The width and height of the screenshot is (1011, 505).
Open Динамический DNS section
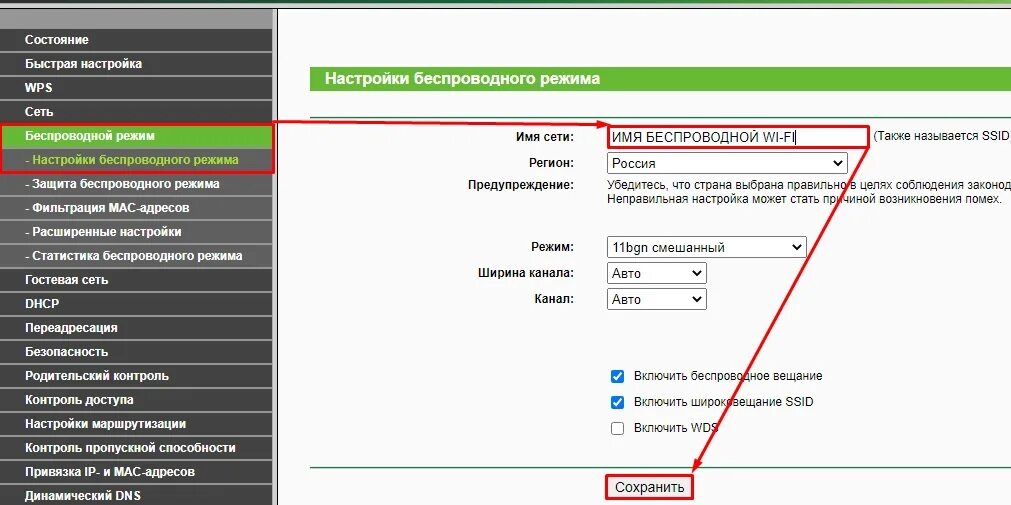point(136,495)
